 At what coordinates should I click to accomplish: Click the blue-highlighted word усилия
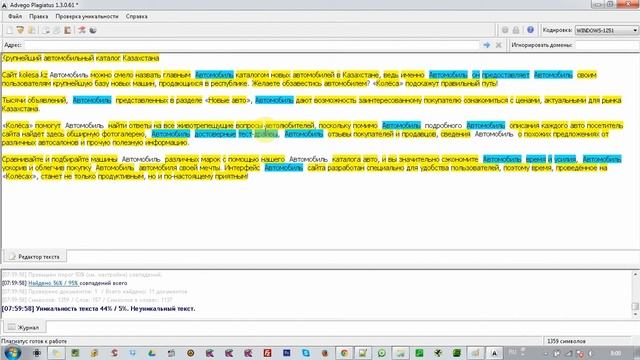tap(565, 159)
